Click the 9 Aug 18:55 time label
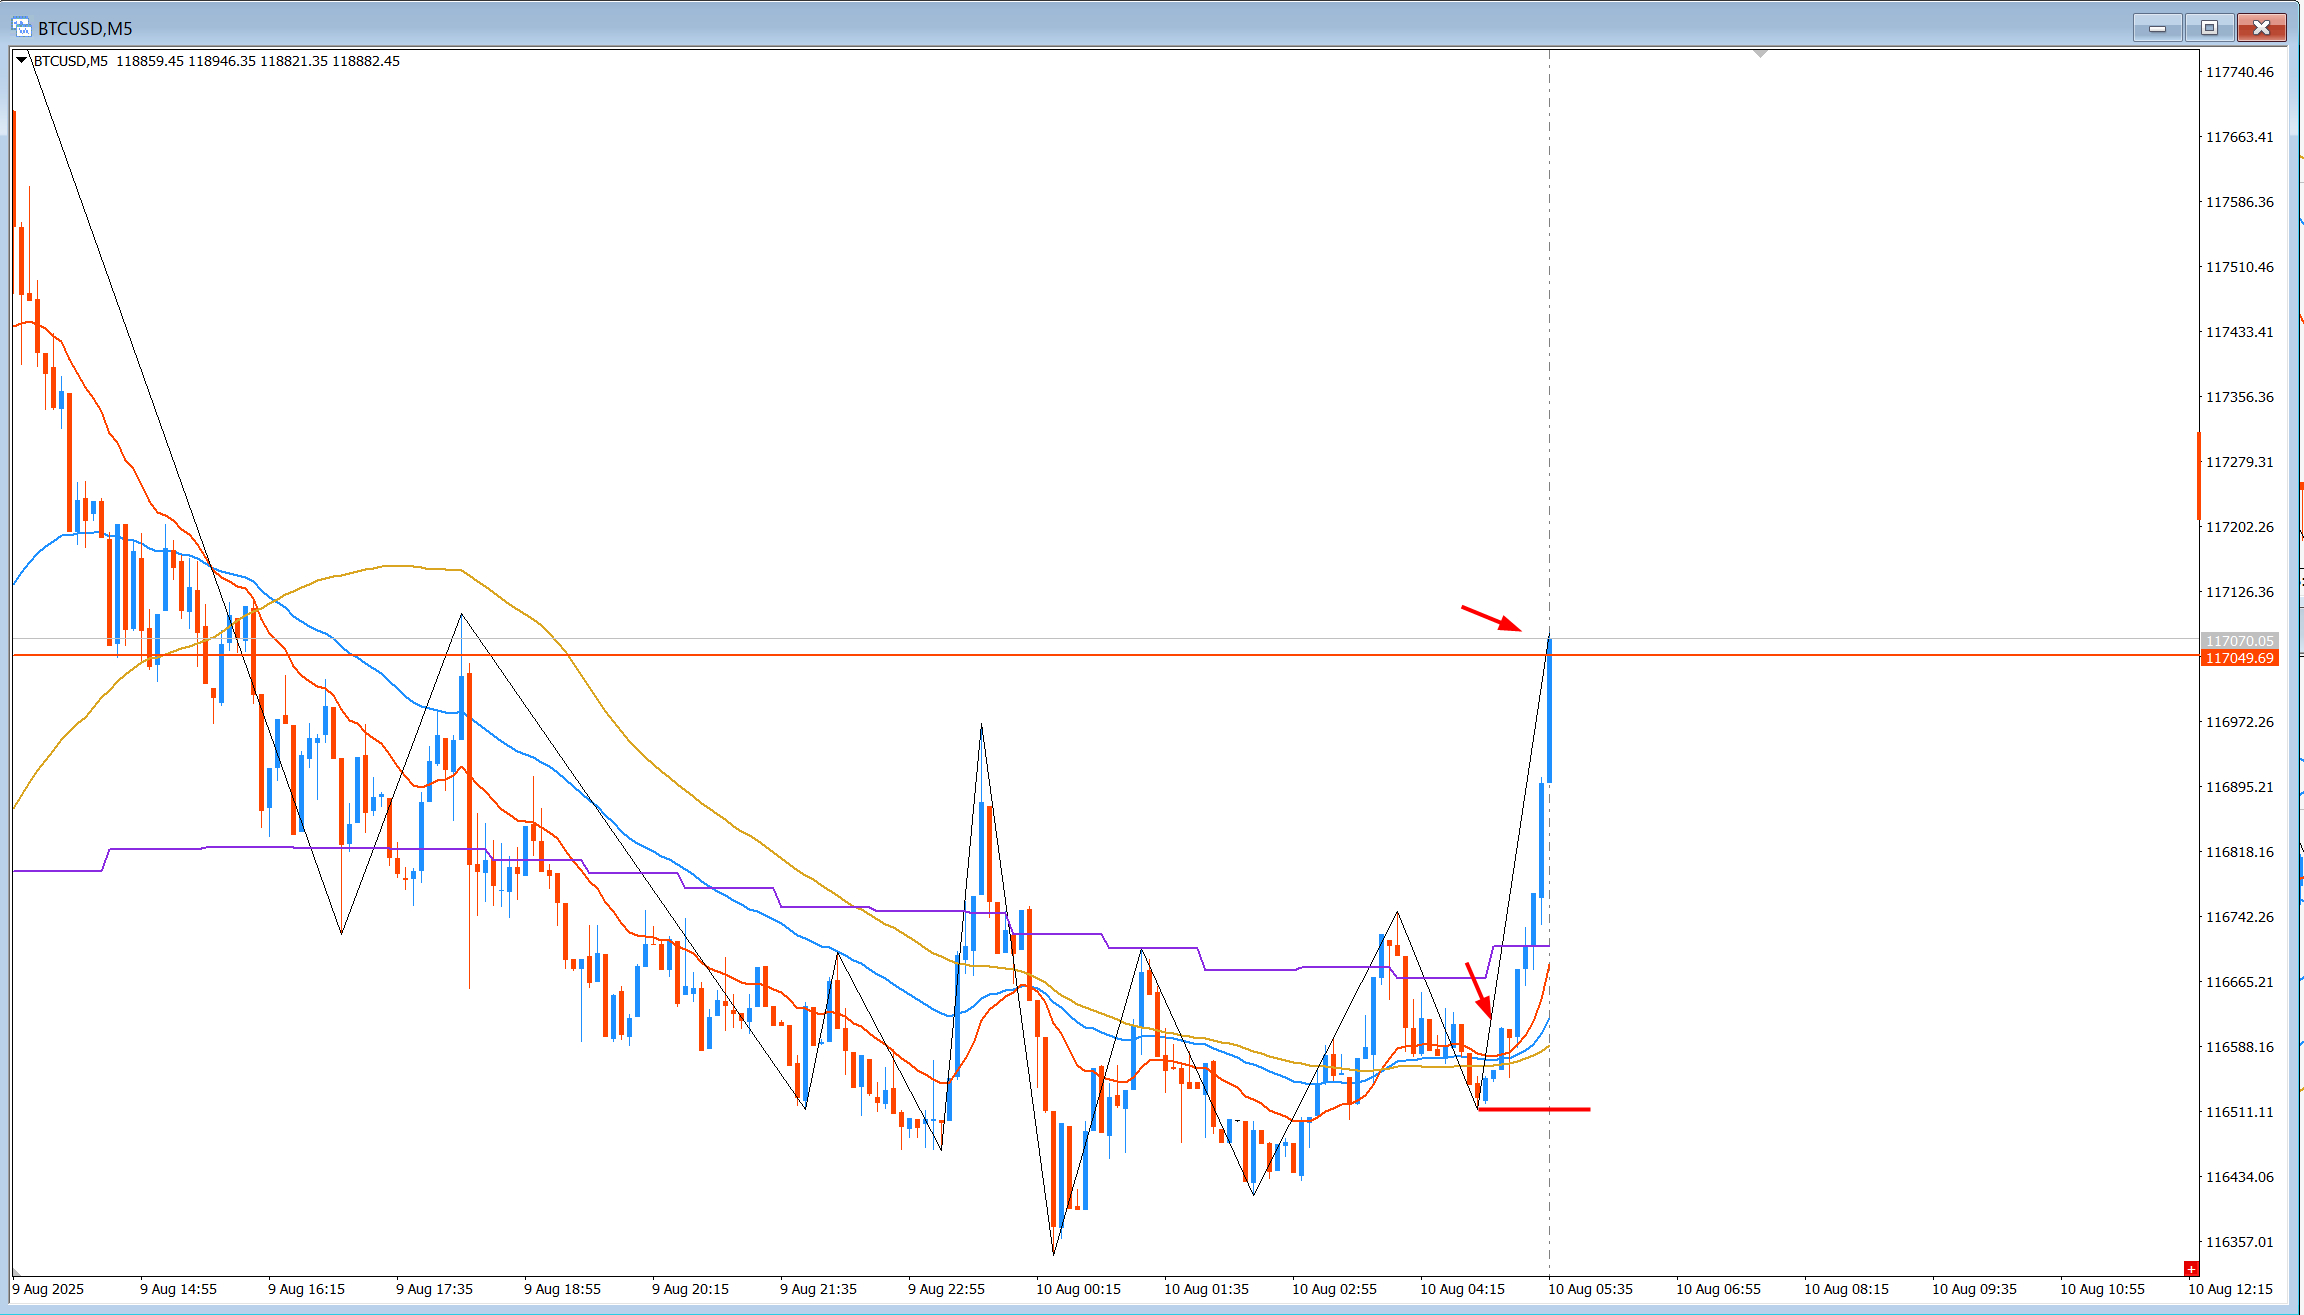Screen dimensions: 2304x1315 click(x=562, y=1289)
